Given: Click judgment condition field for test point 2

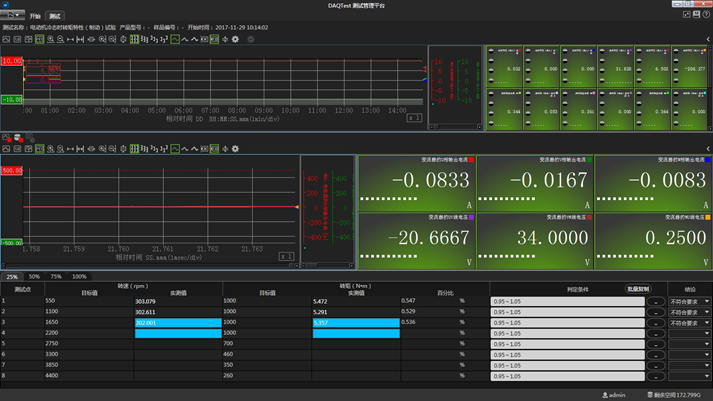Looking at the screenshot, I should point(567,312).
